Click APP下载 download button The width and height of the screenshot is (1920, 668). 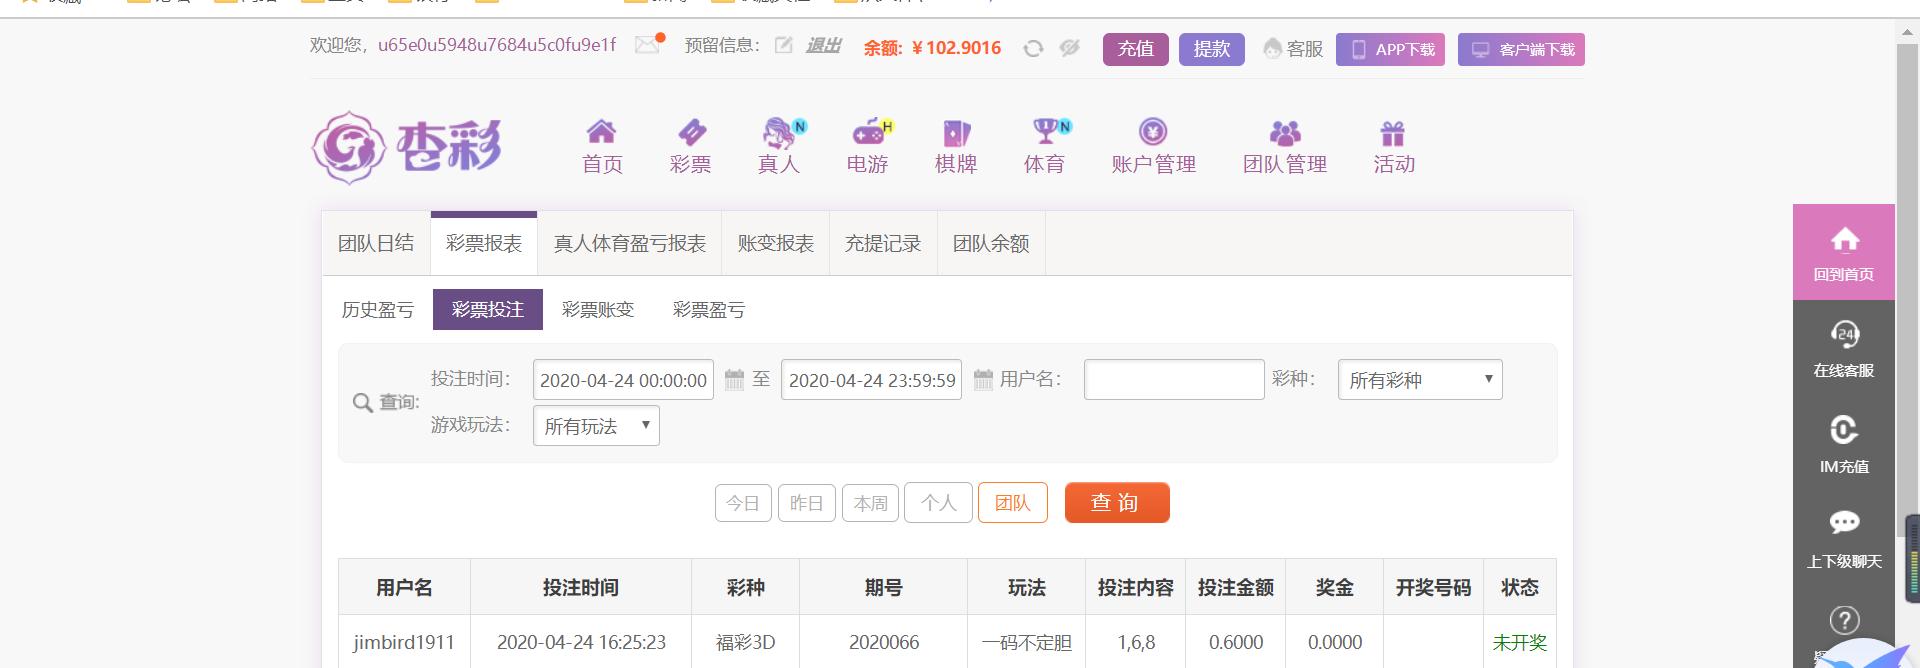[1390, 49]
